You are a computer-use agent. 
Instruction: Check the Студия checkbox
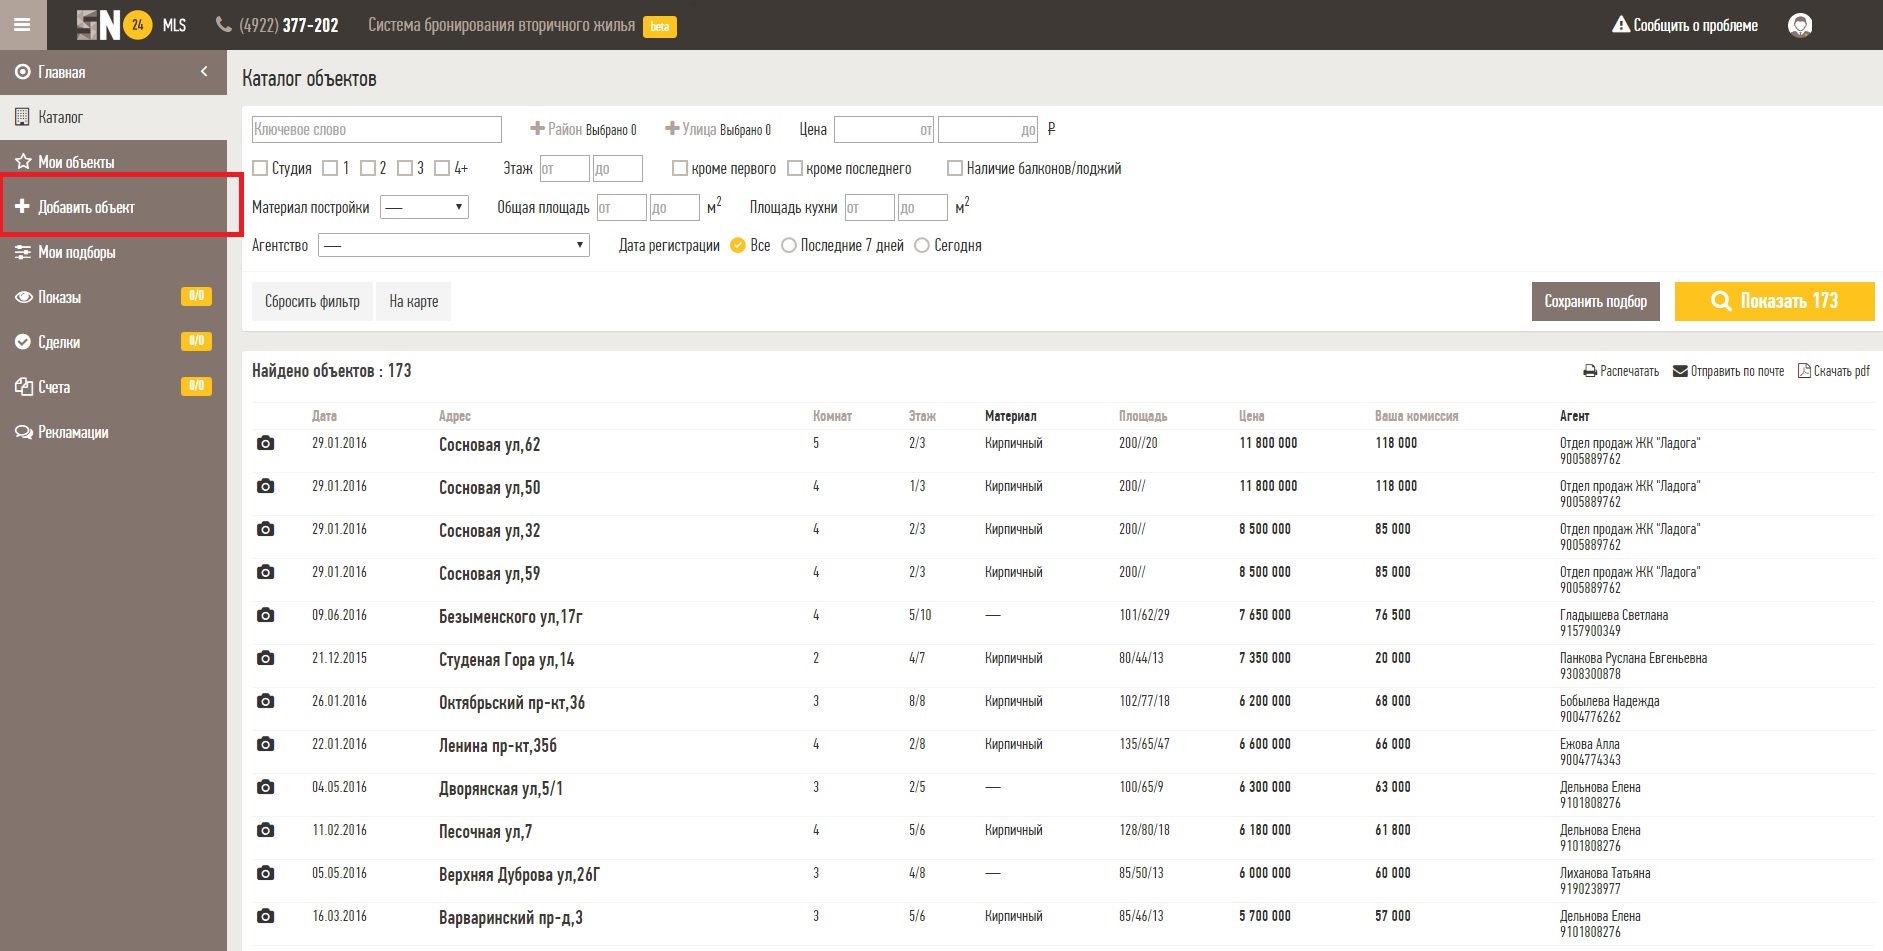click(260, 168)
